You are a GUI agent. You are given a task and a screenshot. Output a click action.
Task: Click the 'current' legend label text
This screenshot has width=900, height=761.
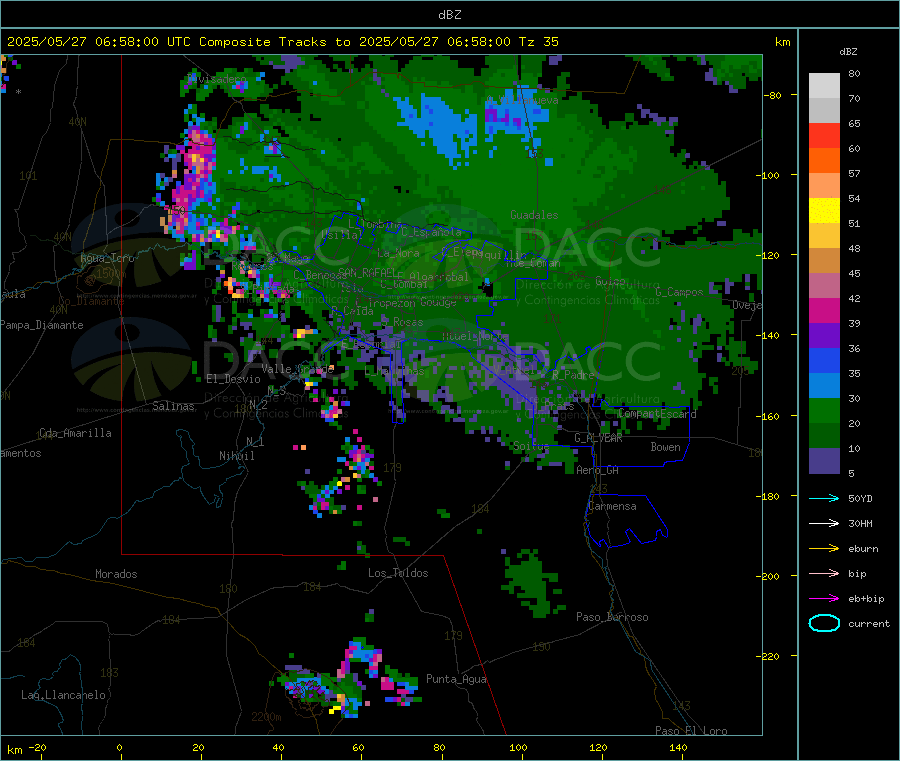point(869,624)
